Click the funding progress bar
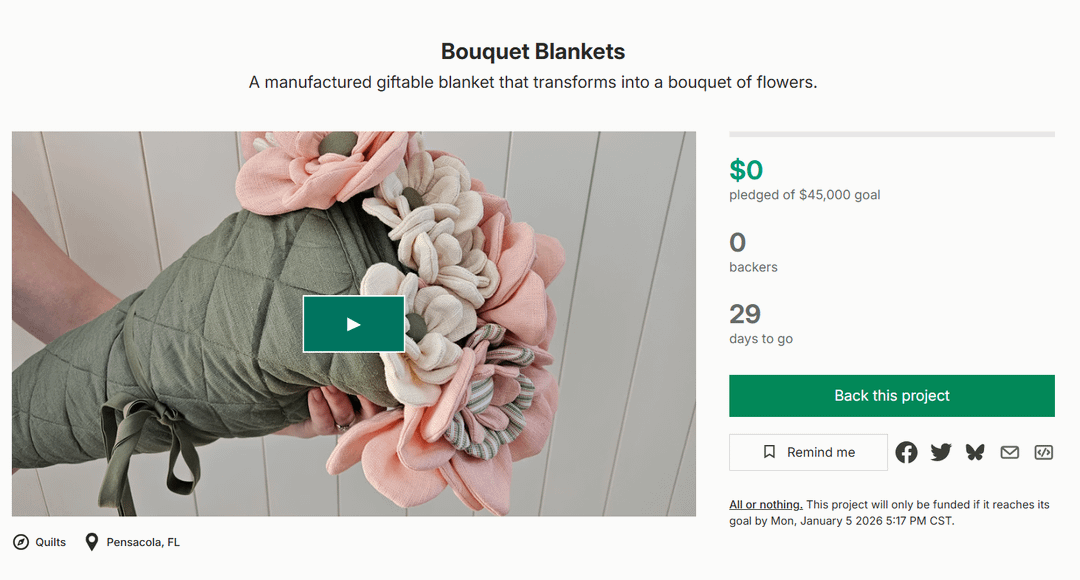Viewport: 1080px width, 580px height. tap(891, 134)
